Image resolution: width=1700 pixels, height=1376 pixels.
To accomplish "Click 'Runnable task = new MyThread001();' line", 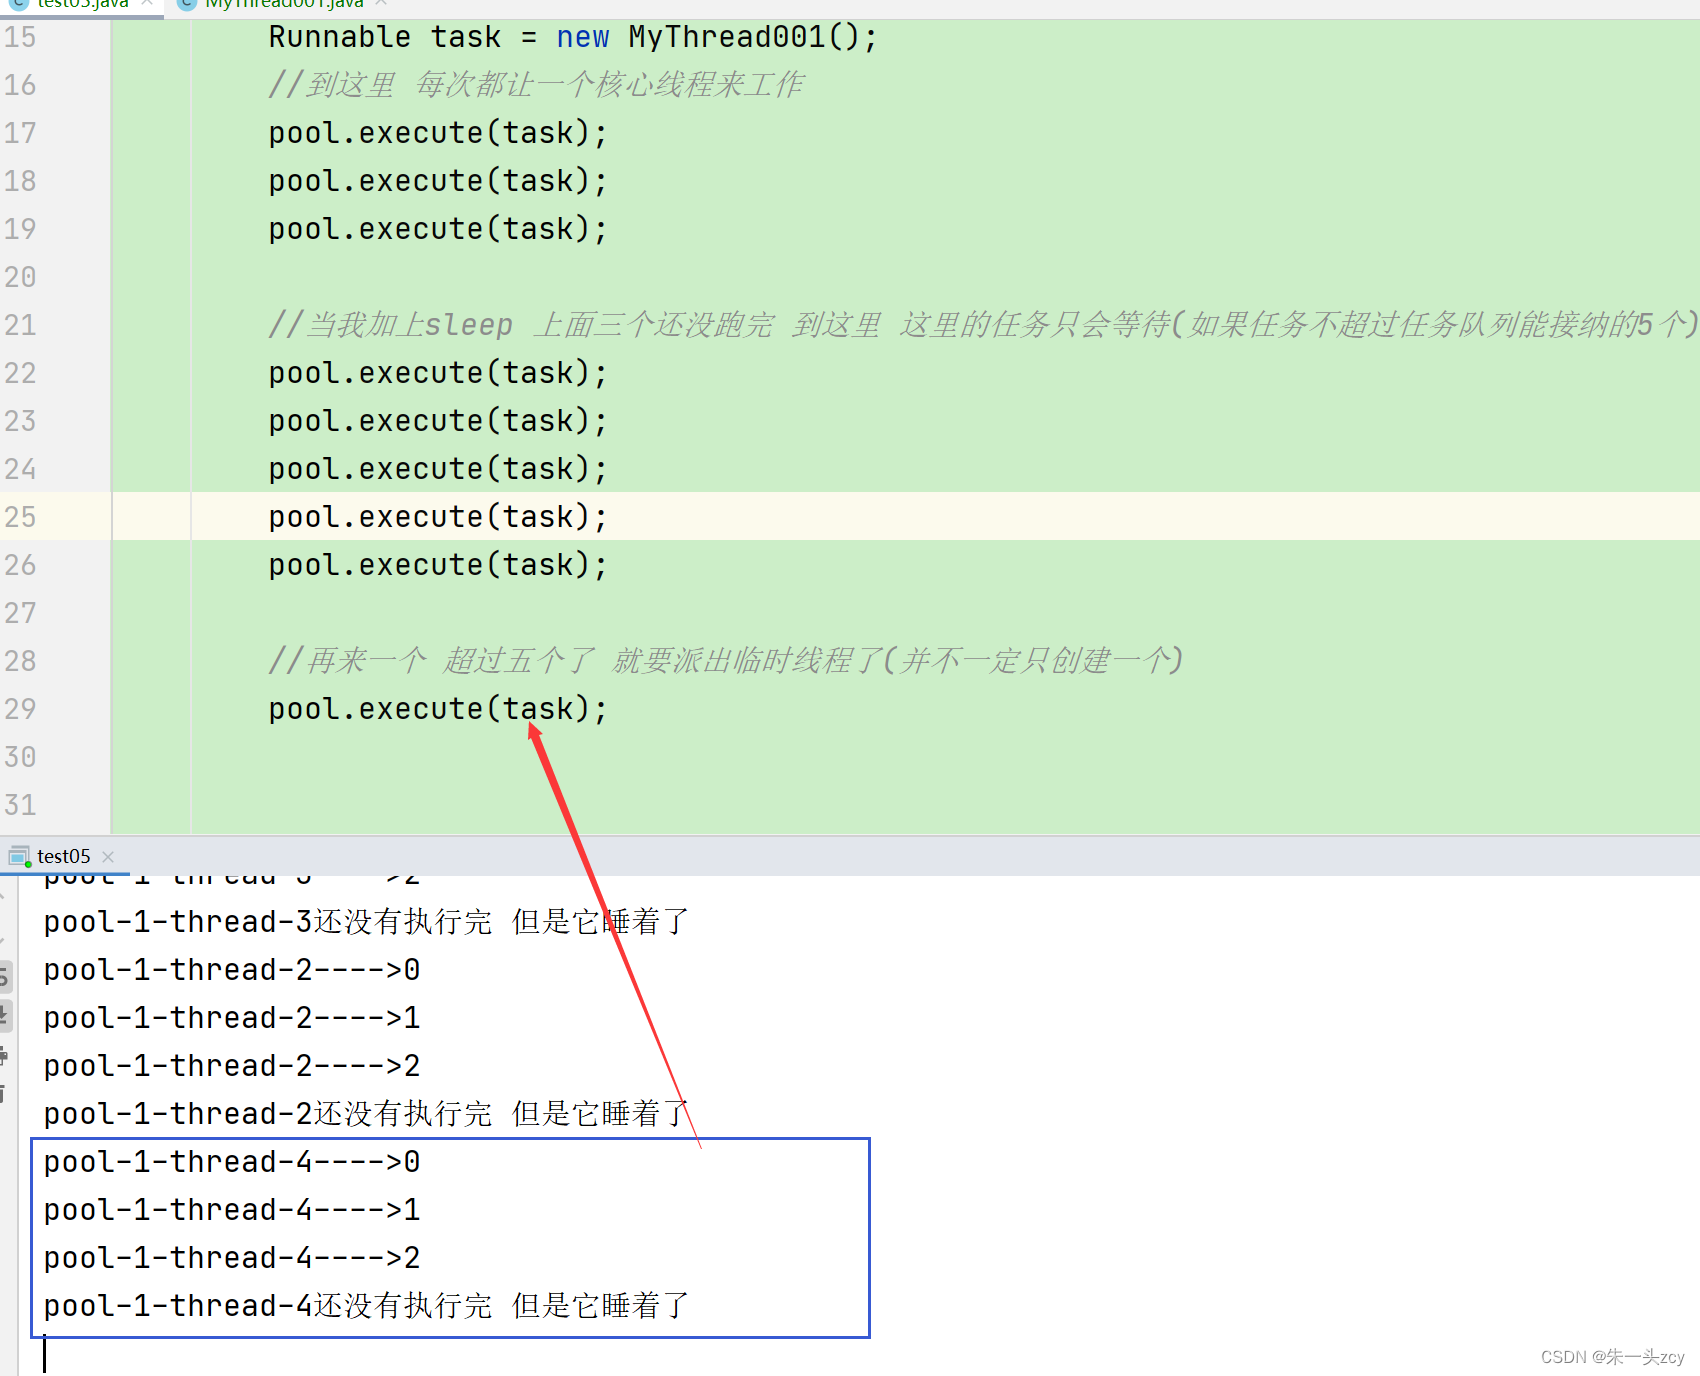I will point(573,37).
